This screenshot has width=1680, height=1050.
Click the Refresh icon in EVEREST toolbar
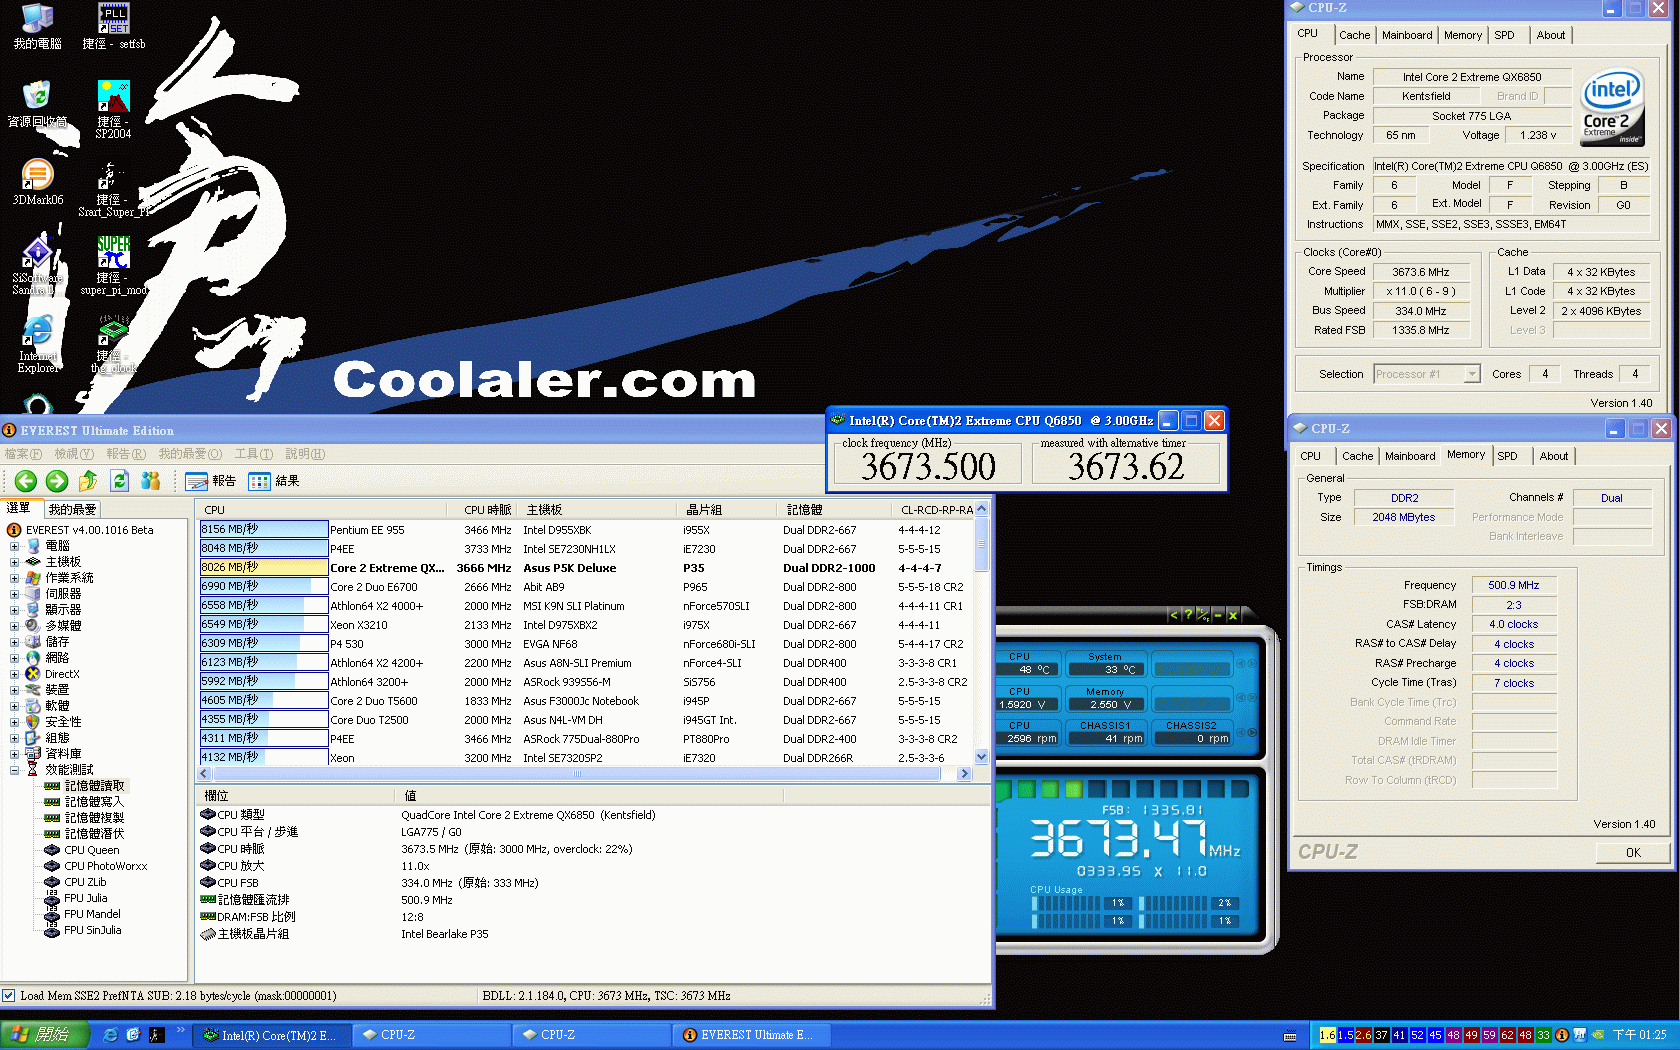click(119, 481)
